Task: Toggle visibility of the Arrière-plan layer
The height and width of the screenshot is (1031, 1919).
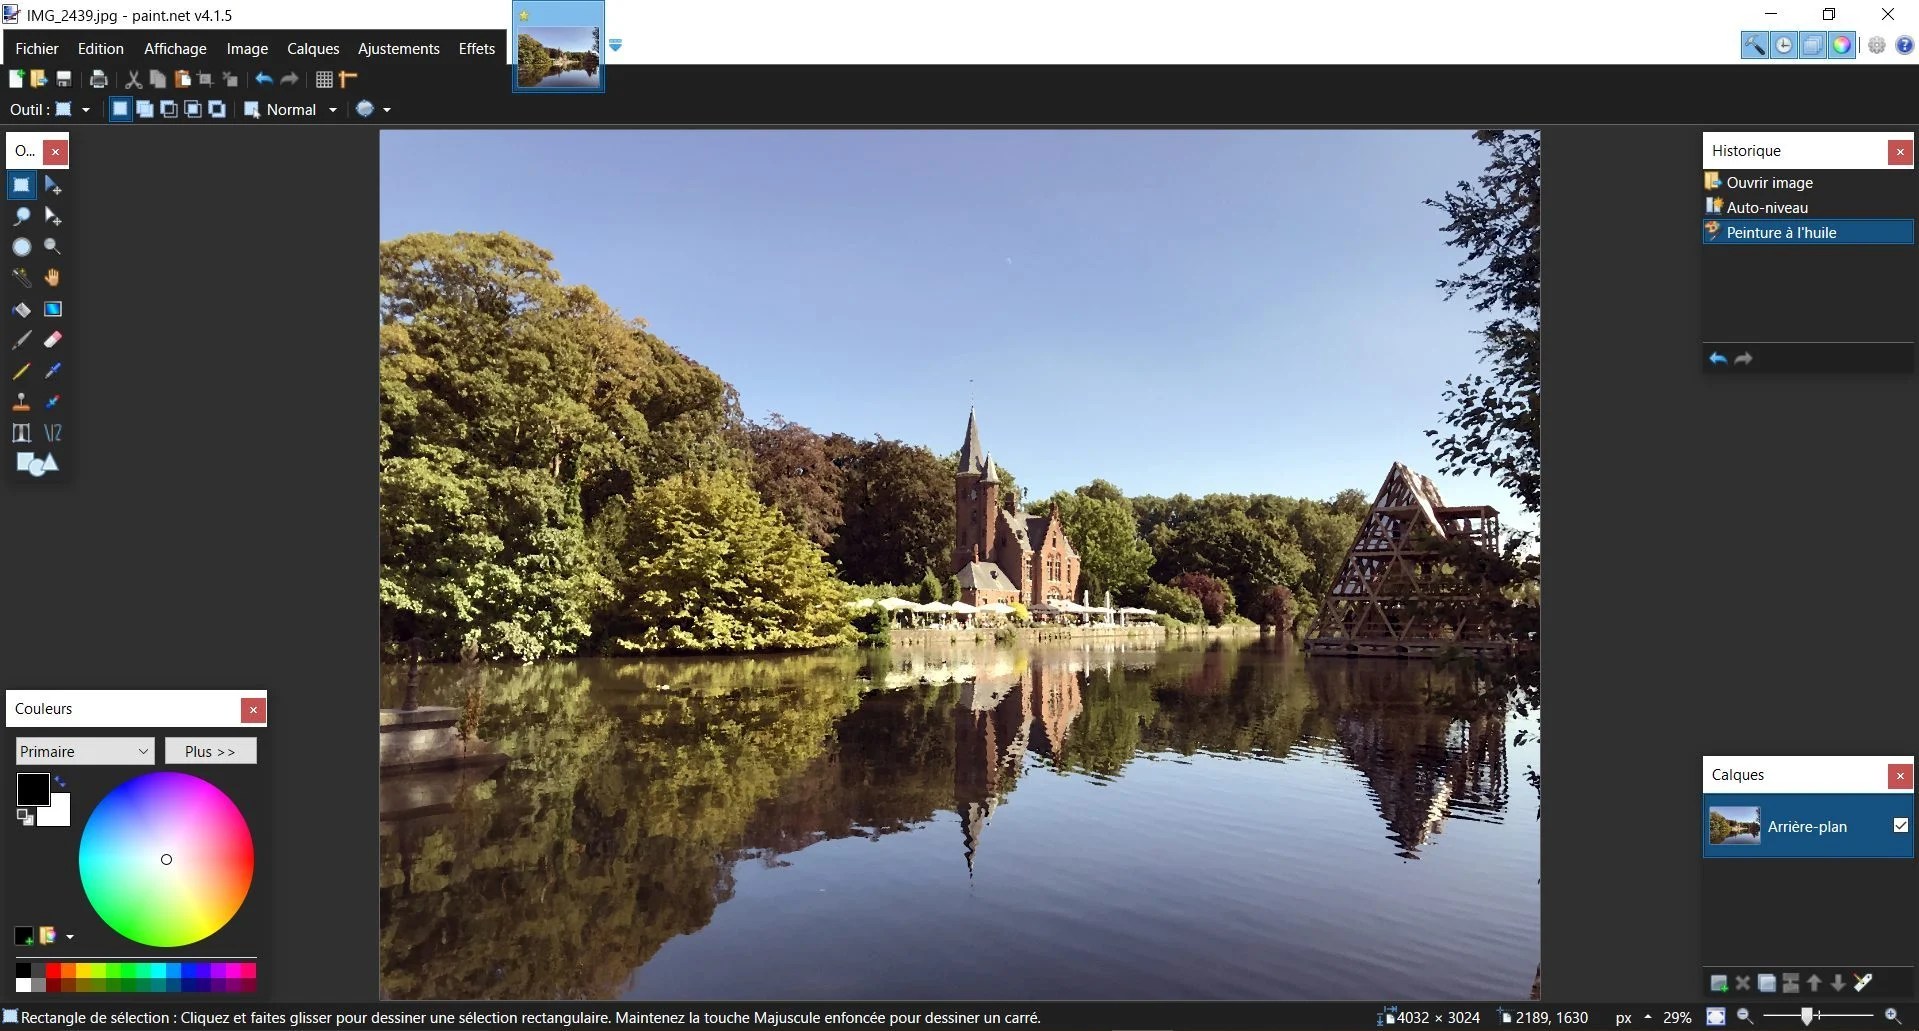Action: [1899, 826]
